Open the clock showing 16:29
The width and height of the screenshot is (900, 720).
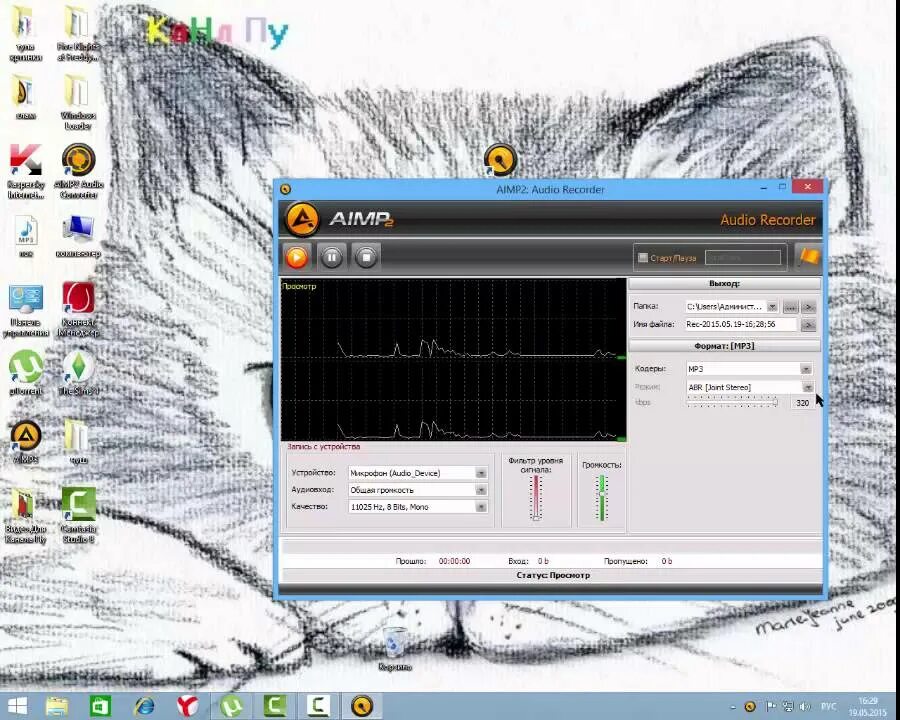(x=868, y=706)
